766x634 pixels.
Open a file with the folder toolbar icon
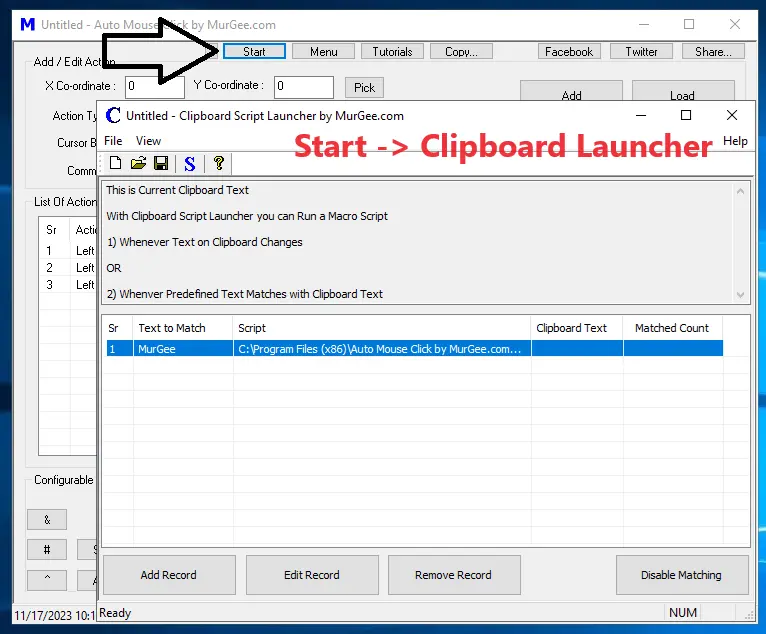click(138, 163)
